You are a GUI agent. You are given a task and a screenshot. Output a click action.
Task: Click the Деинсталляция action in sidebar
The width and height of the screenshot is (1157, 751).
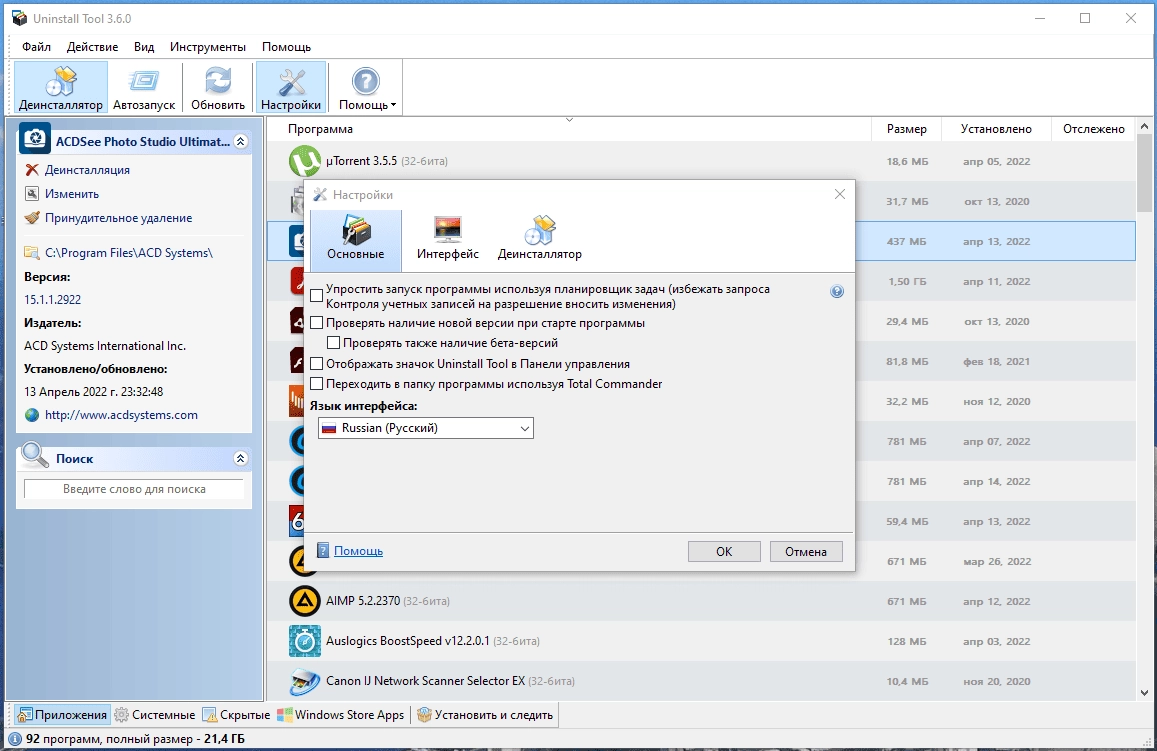coord(87,170)
